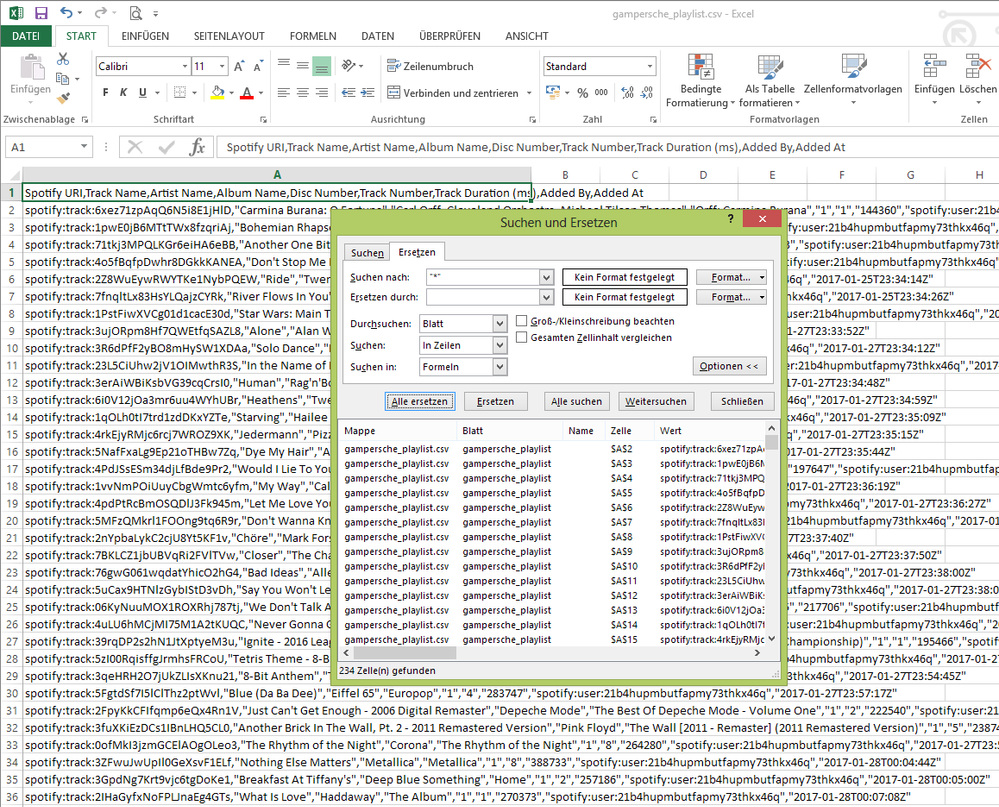Expand the Standard number format list
The image size is (999, 807).
[650, 66]
